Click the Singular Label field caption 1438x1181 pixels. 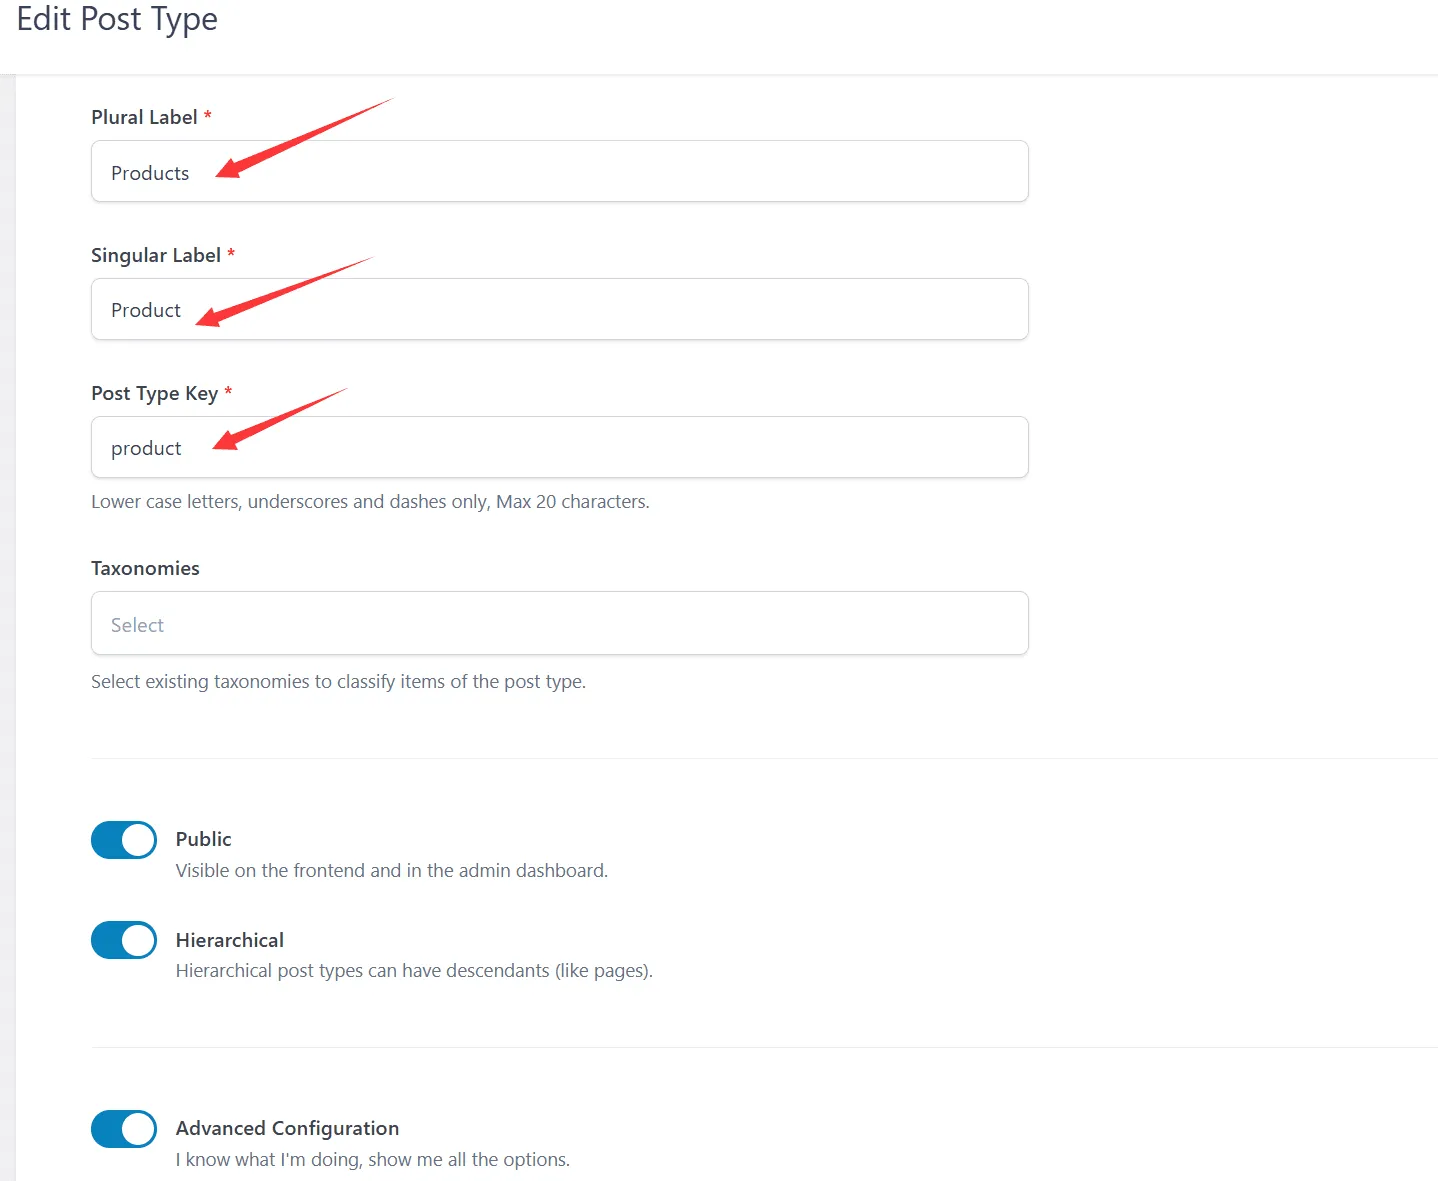(x=155, y=255)
